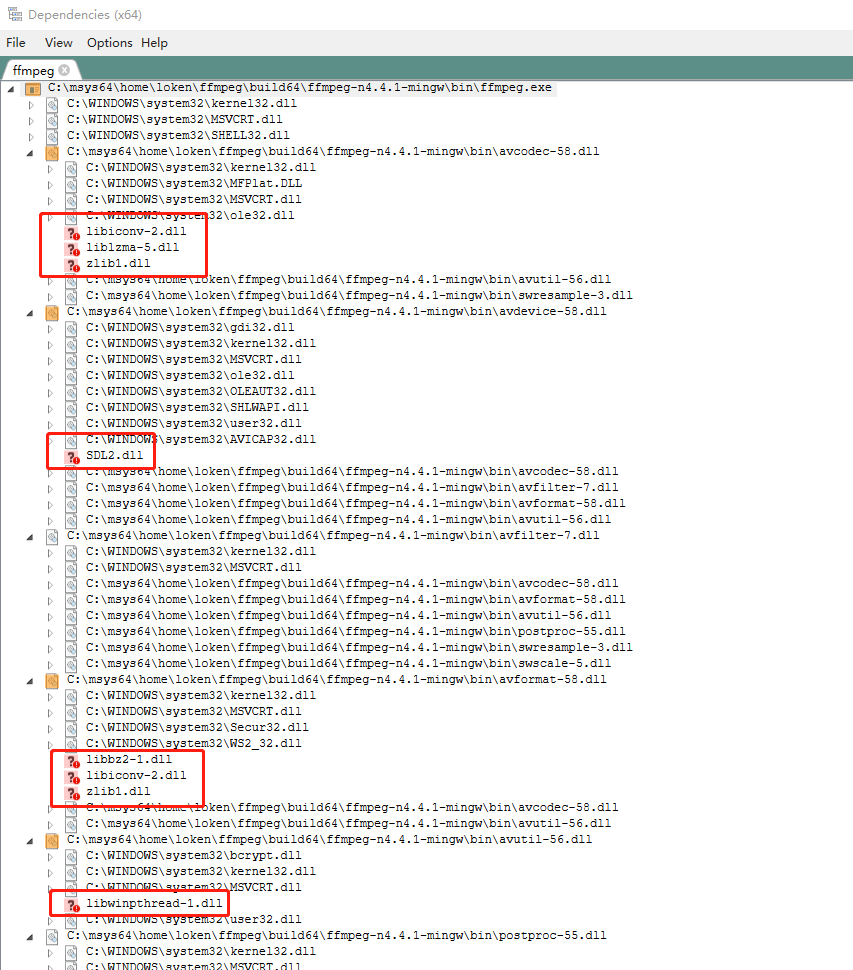Collapse the avformat-58.dll branch

[31, 680]
